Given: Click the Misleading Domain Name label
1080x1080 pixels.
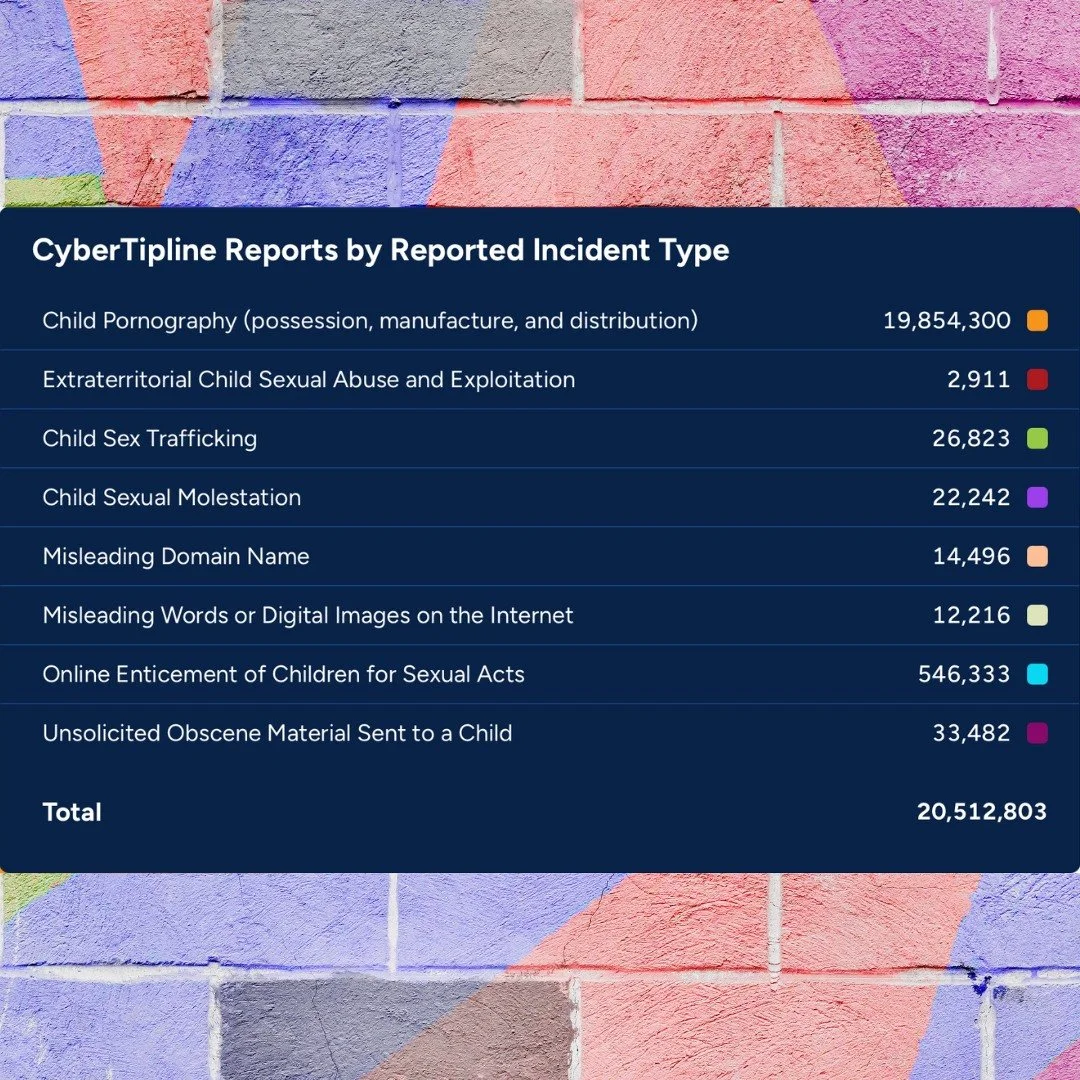Looking at the screenshot, I should [x=176, y=556].
